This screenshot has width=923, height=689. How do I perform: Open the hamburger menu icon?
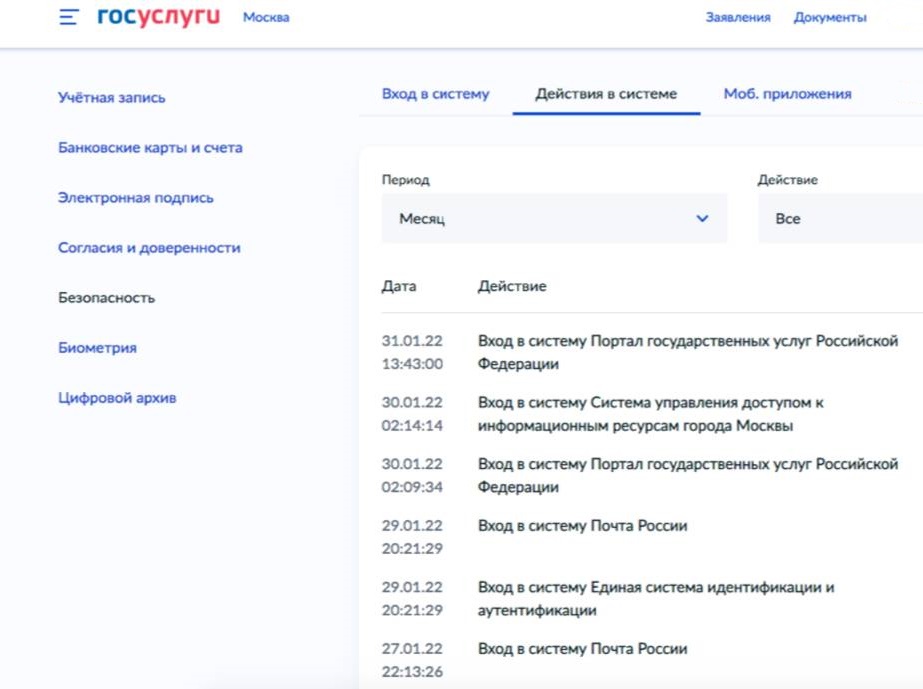[69, 17]
